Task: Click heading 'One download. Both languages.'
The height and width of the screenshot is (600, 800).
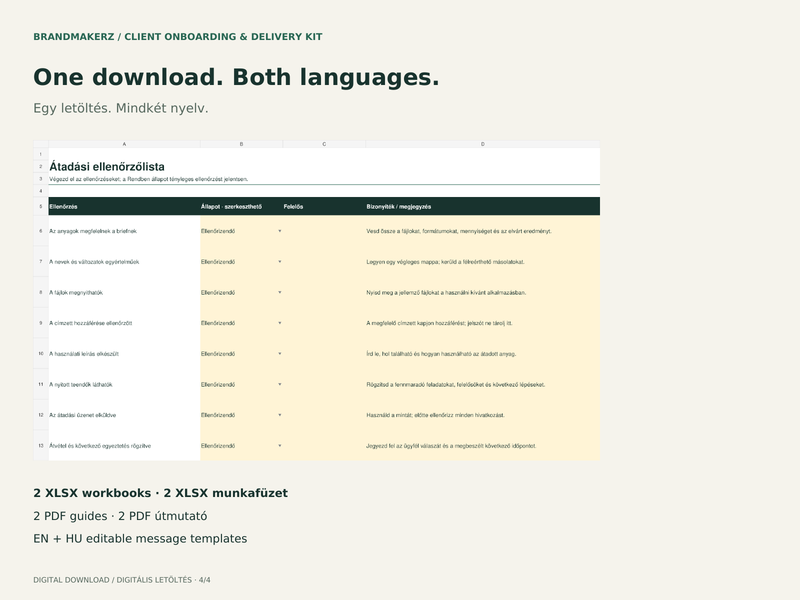Action: tap(236, 78)
